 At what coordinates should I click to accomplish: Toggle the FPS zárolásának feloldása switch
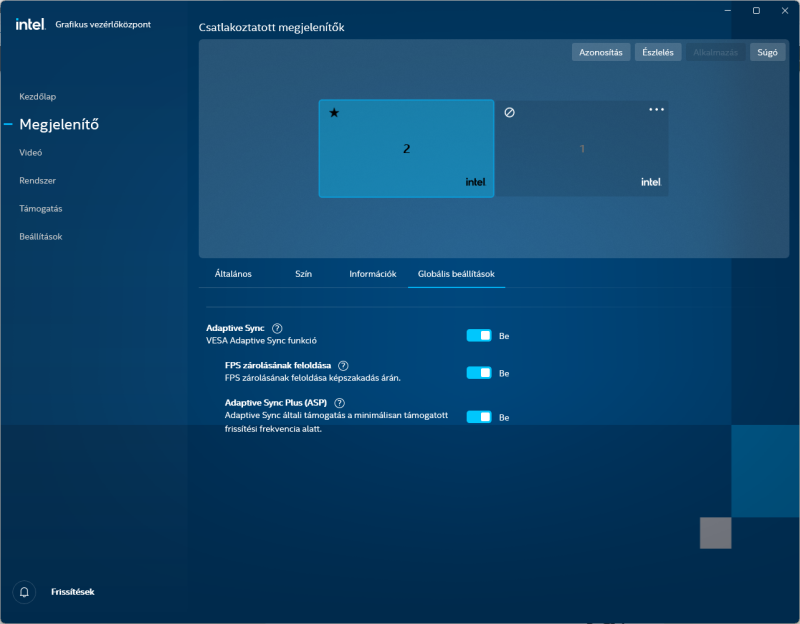coord(479,373)
